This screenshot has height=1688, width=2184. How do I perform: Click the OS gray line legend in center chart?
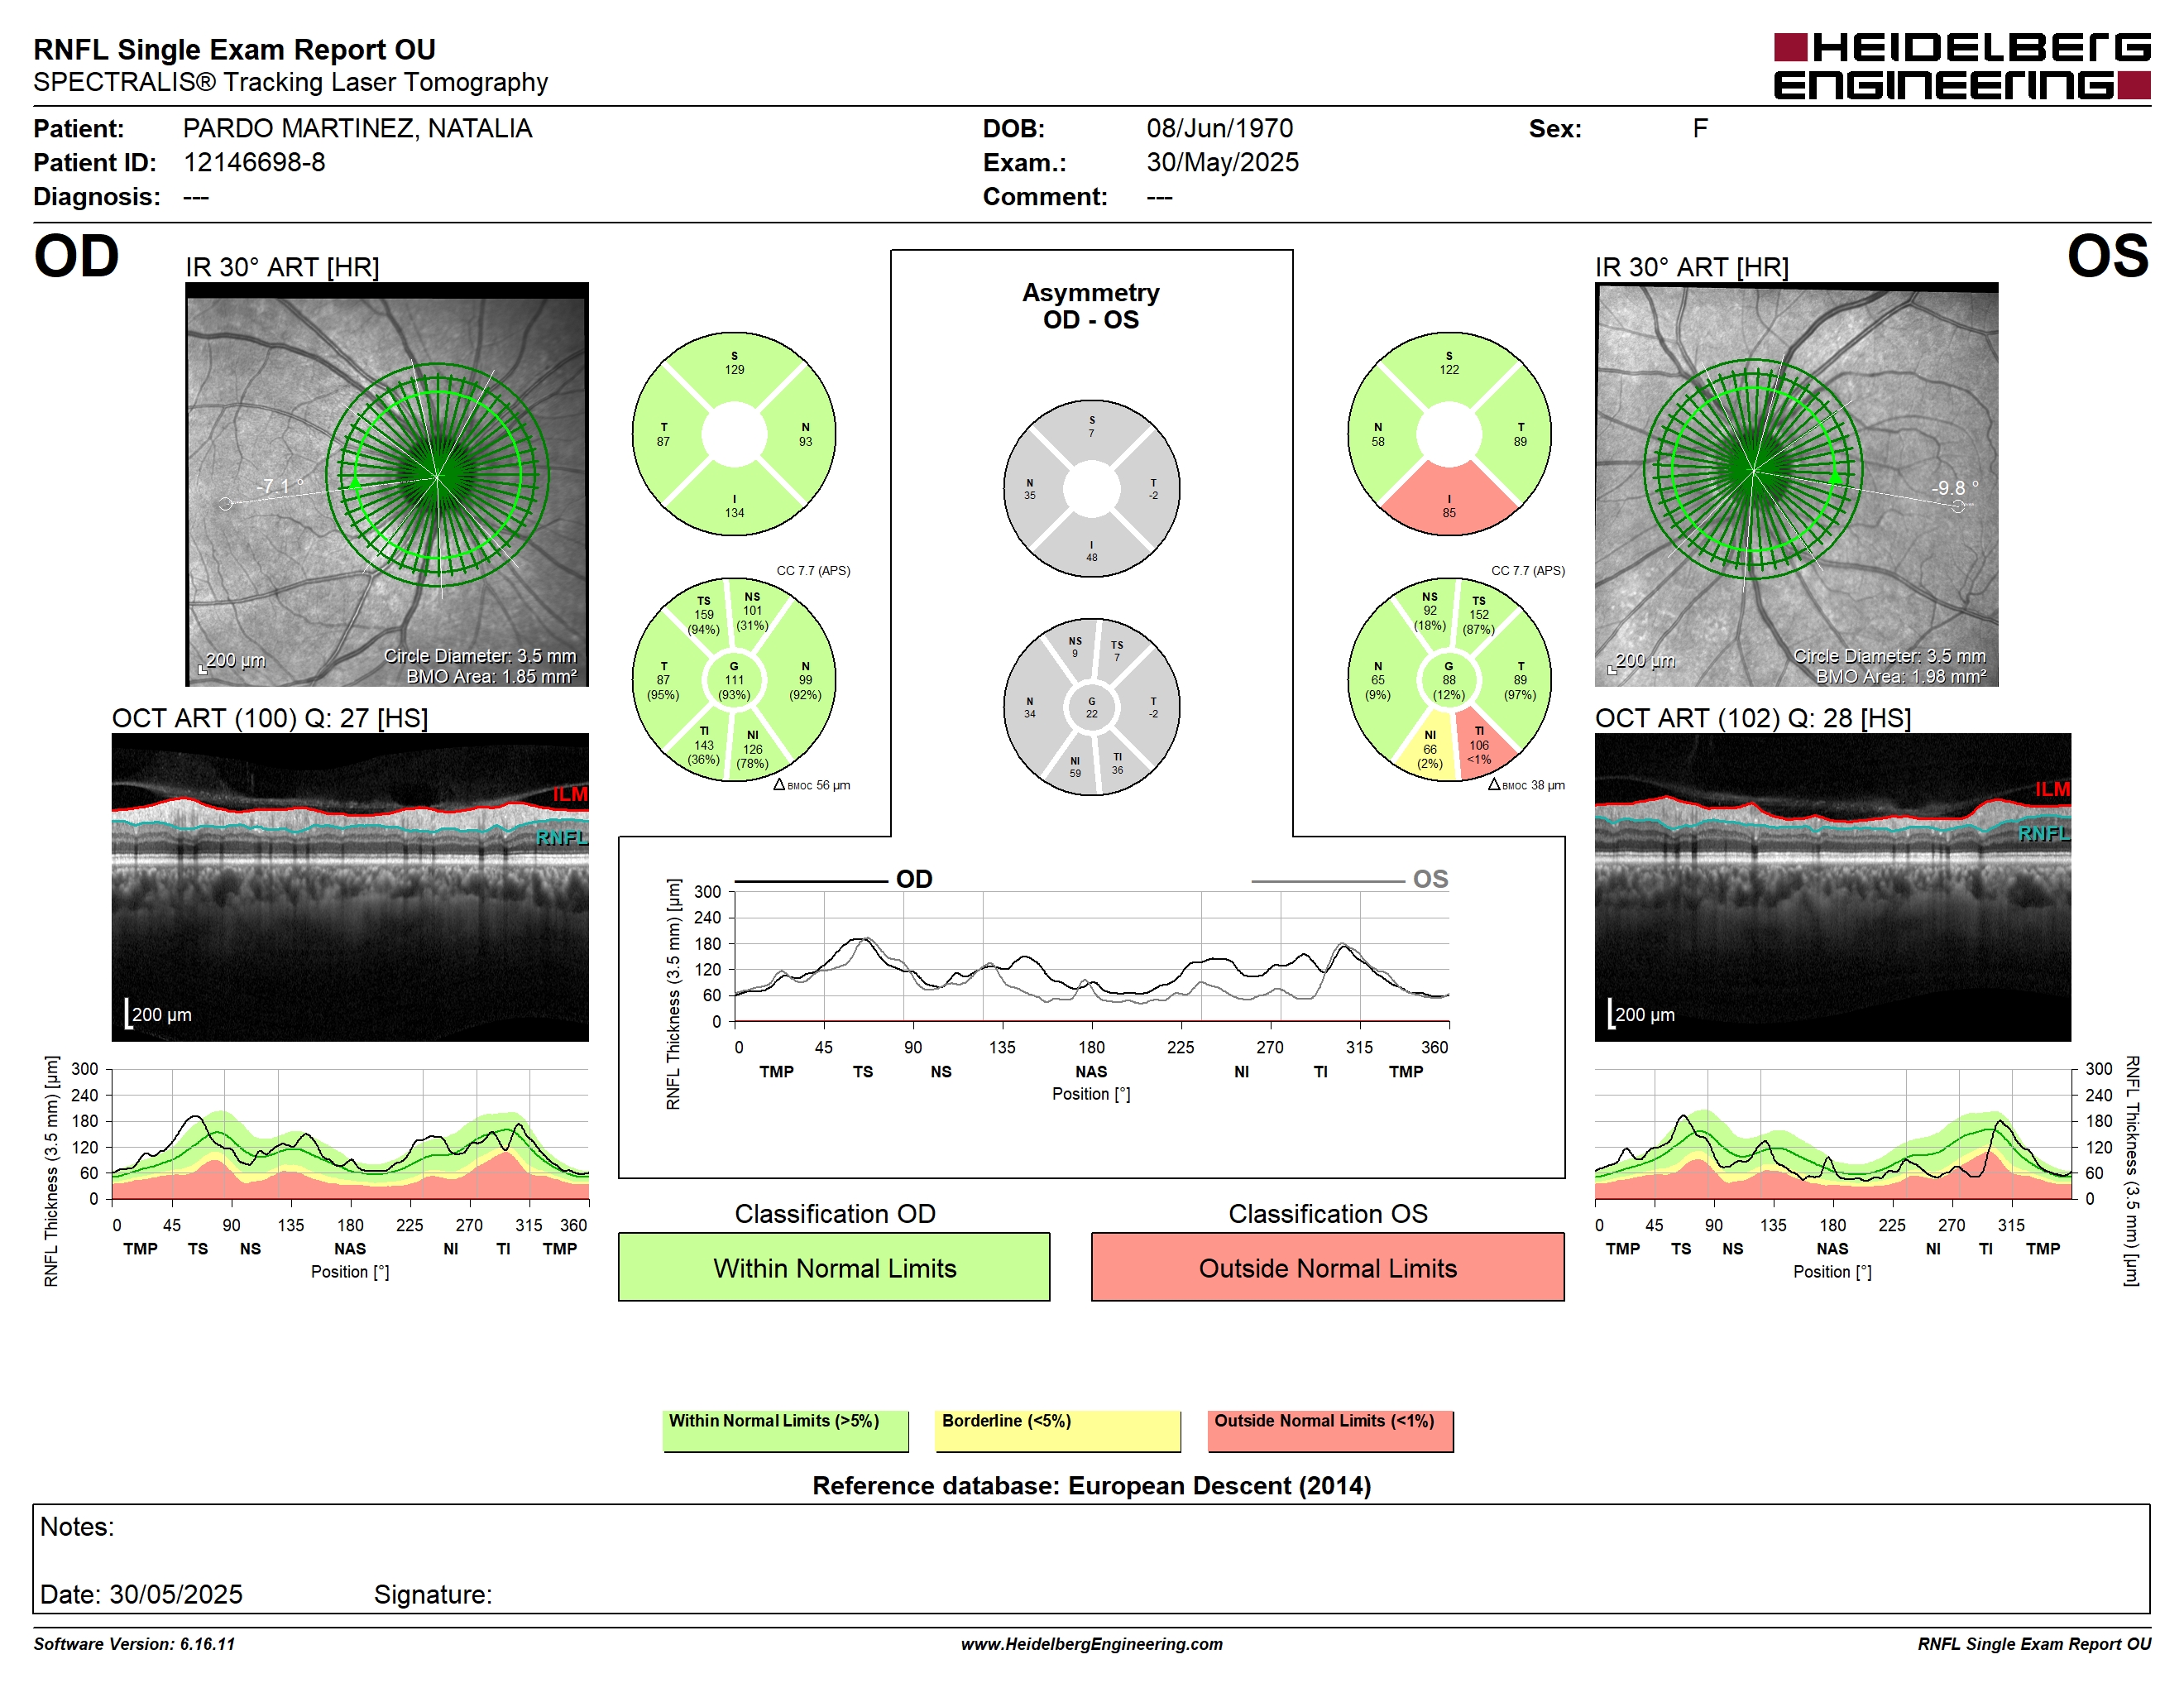click(1349, 879)
